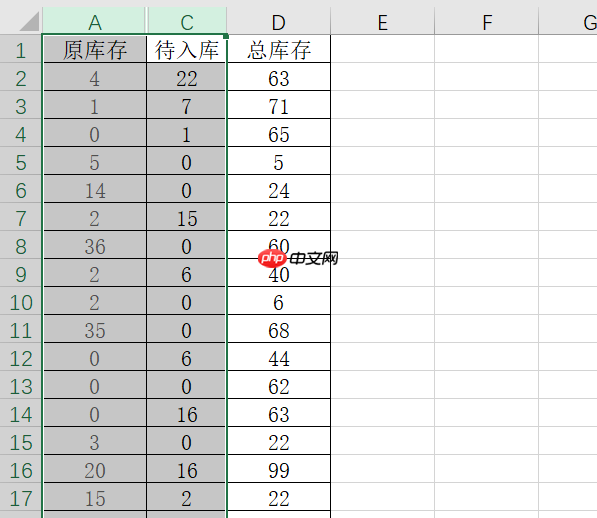597x518 pixels.
Task: Select row 6 header
Action: (x=21, y=189)
